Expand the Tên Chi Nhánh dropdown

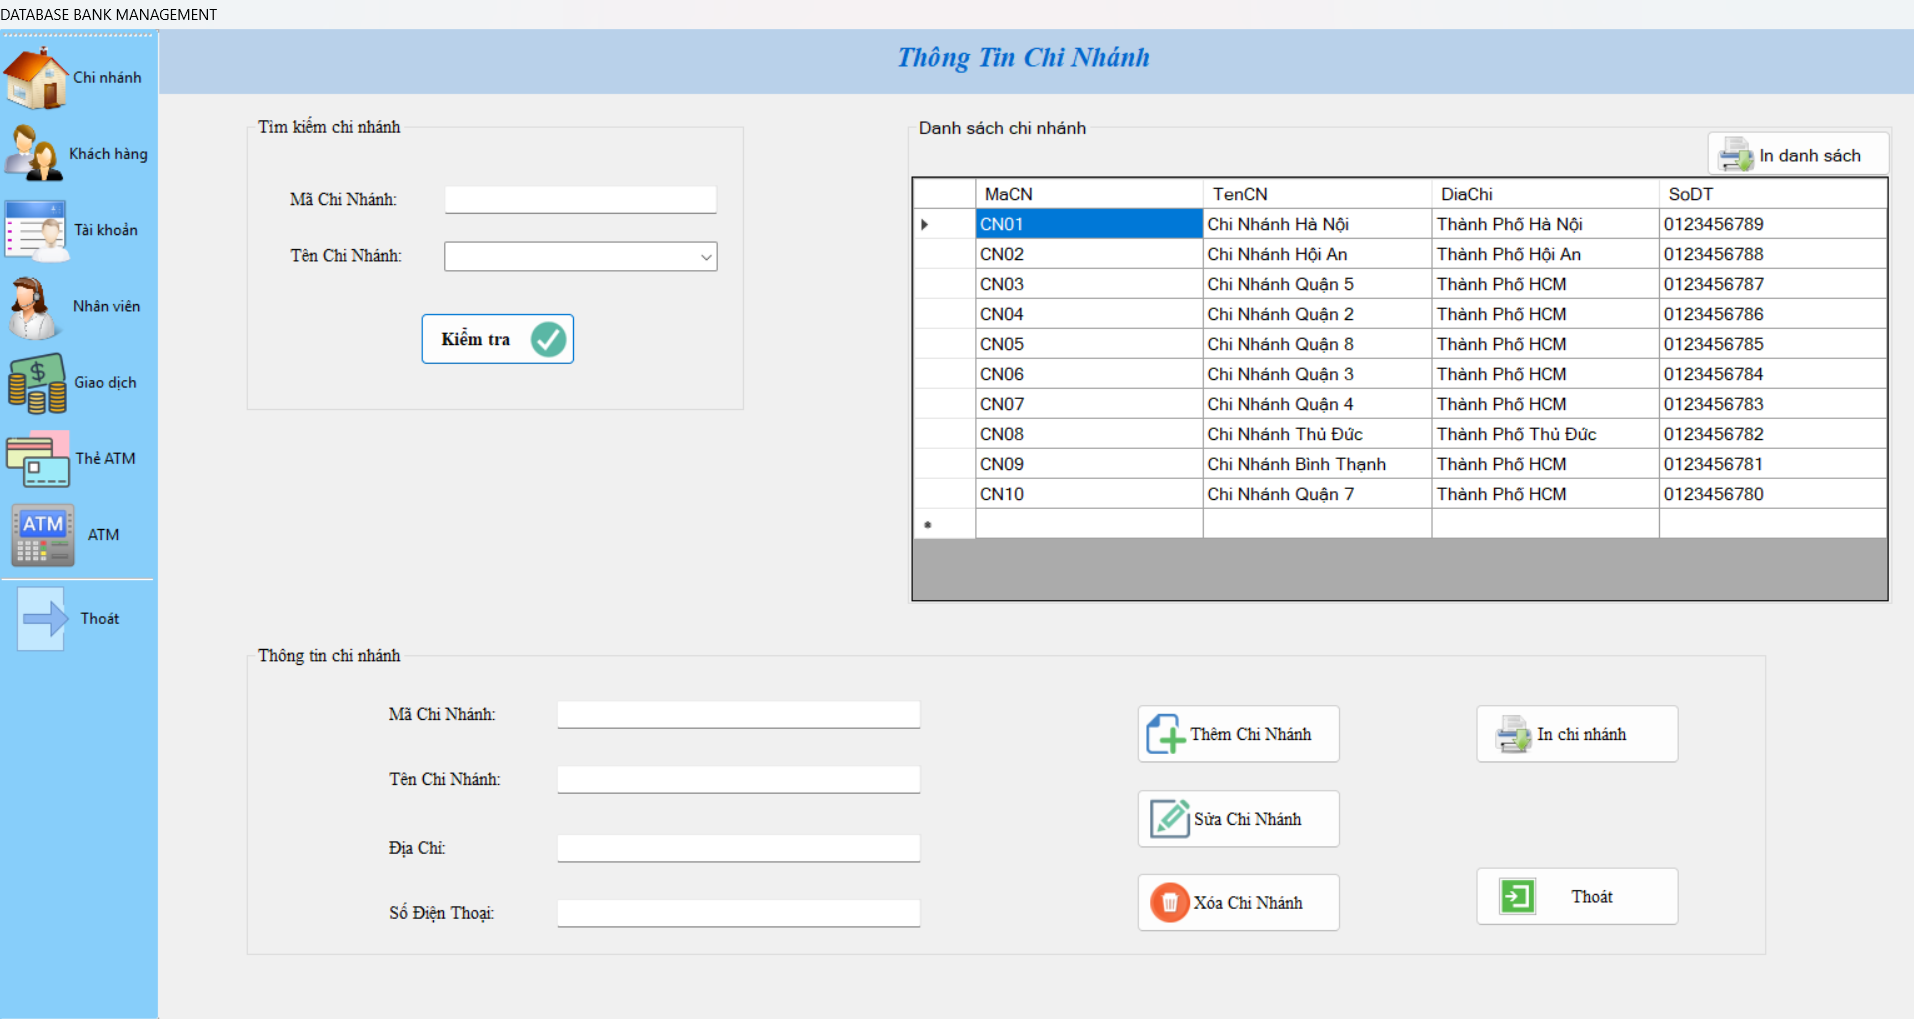[705, 257]
